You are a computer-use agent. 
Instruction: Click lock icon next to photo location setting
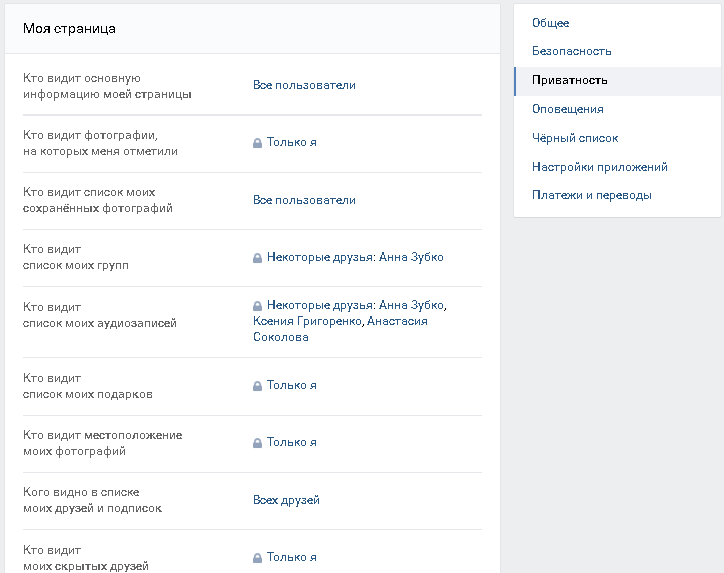pos(257,443)
